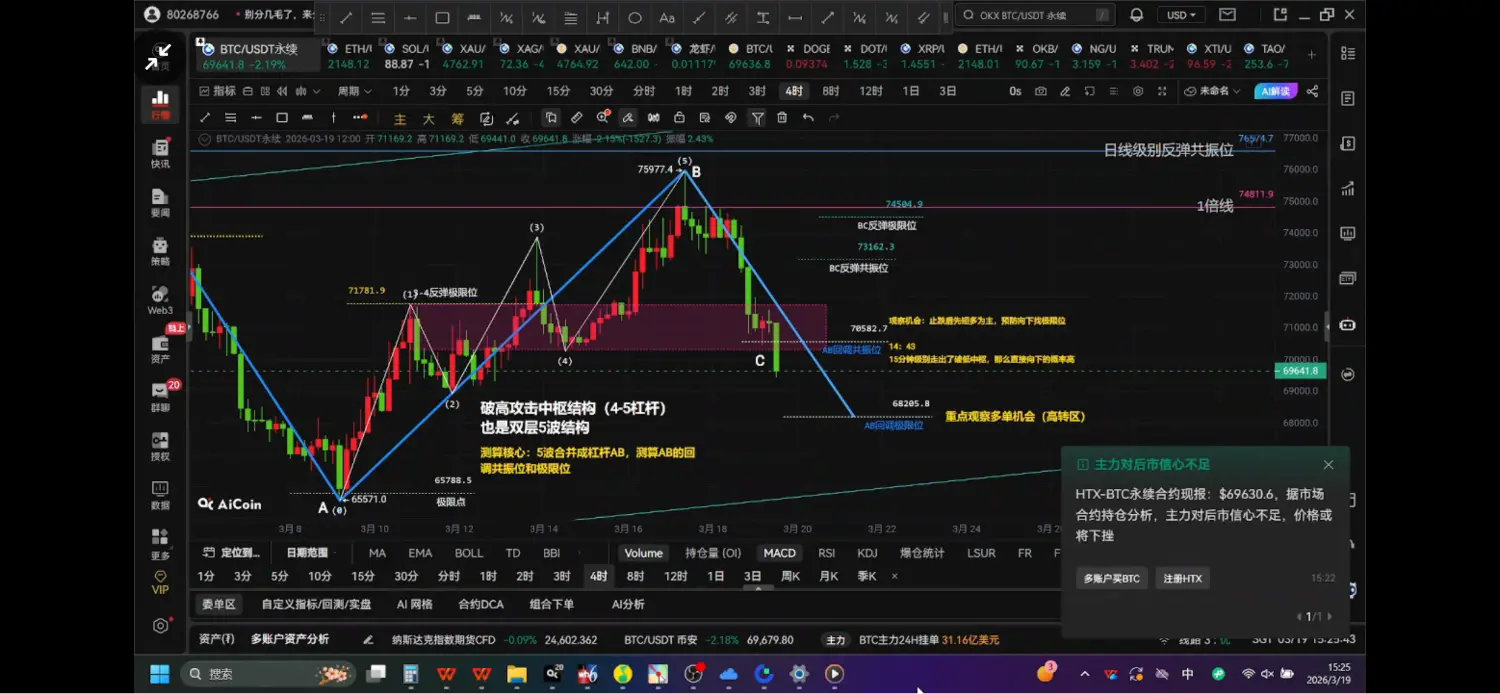The image size is (1500, 694).
Task: Select the rectangle shape in floating toolbar
Action: point(442,18)
